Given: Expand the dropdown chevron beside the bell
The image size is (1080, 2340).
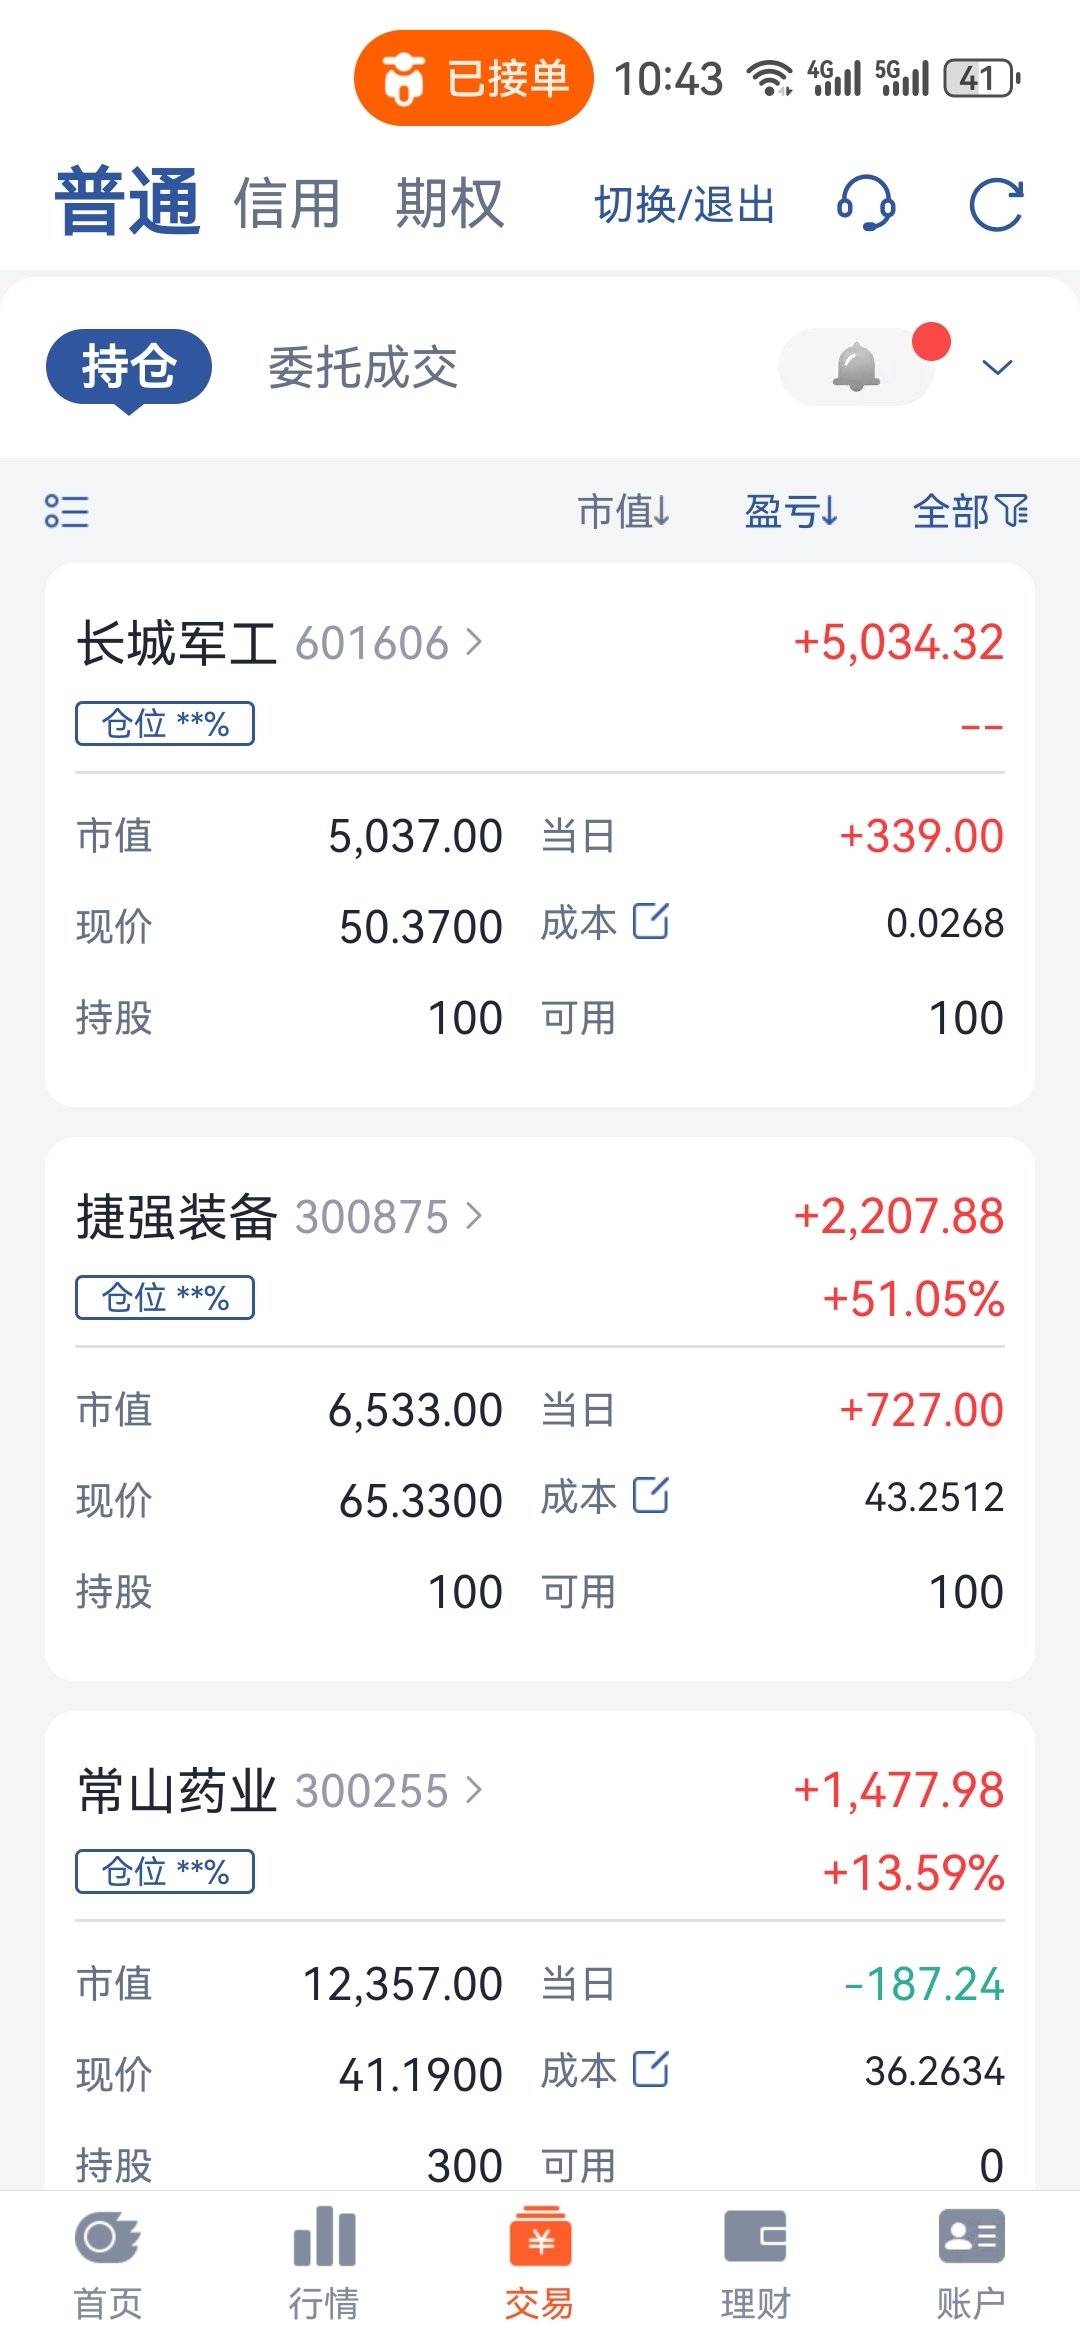Looking at the screenshot, I should [997, 367].
